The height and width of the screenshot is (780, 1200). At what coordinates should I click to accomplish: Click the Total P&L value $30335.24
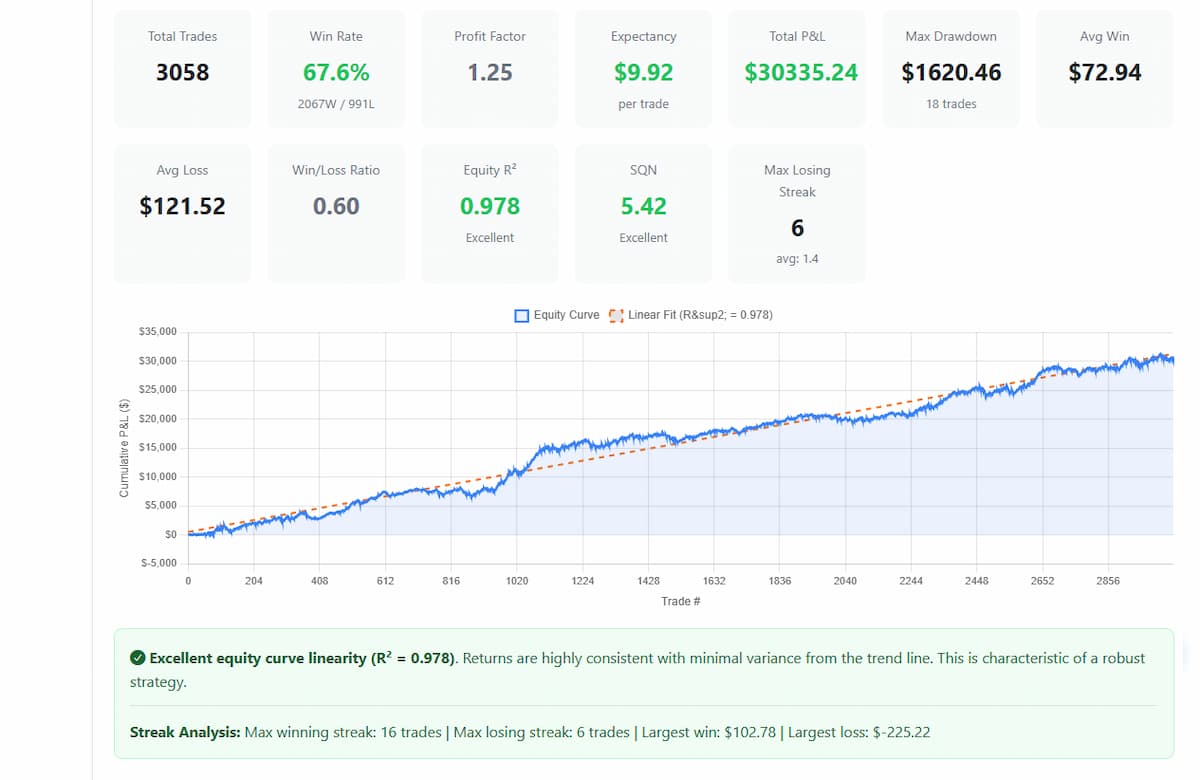[x=801, y=72]
